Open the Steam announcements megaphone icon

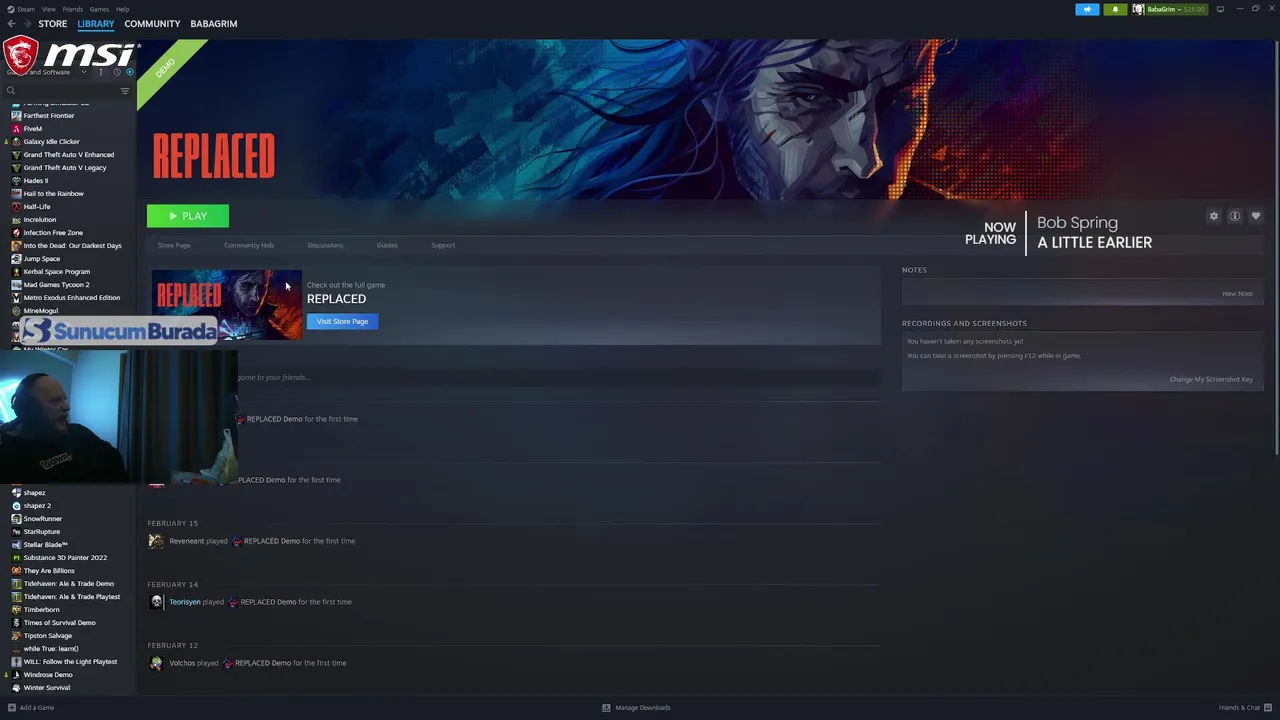(1087, 9)
